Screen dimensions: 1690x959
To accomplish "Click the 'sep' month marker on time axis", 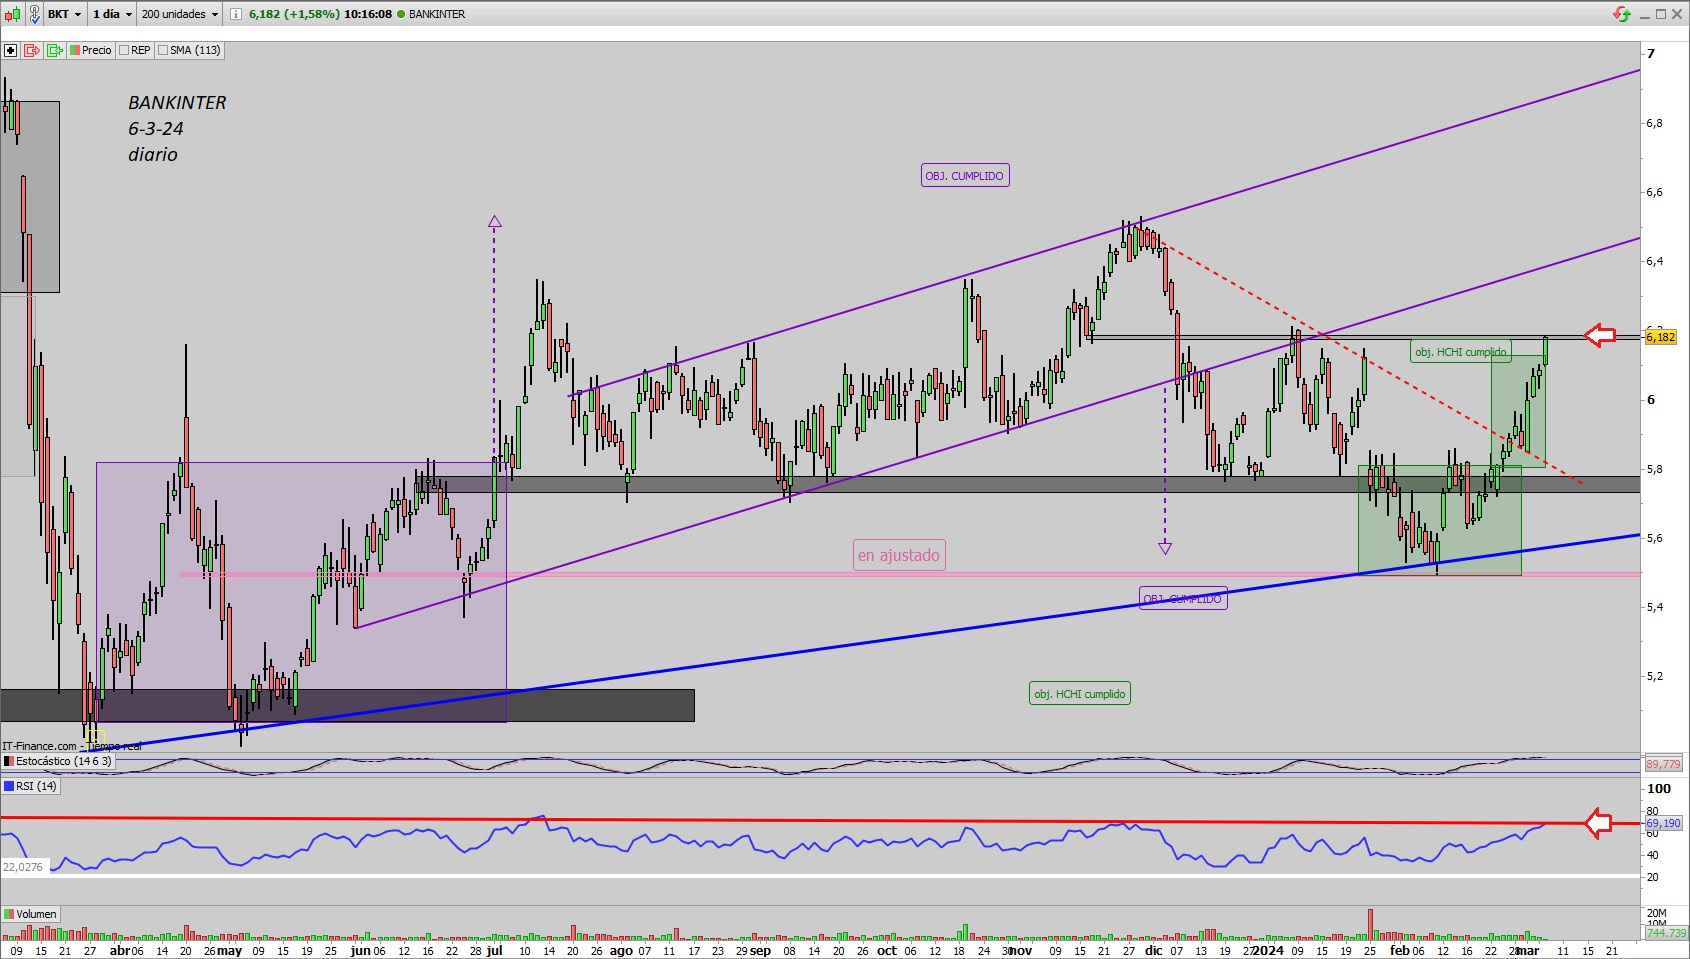I will [760, 951].
